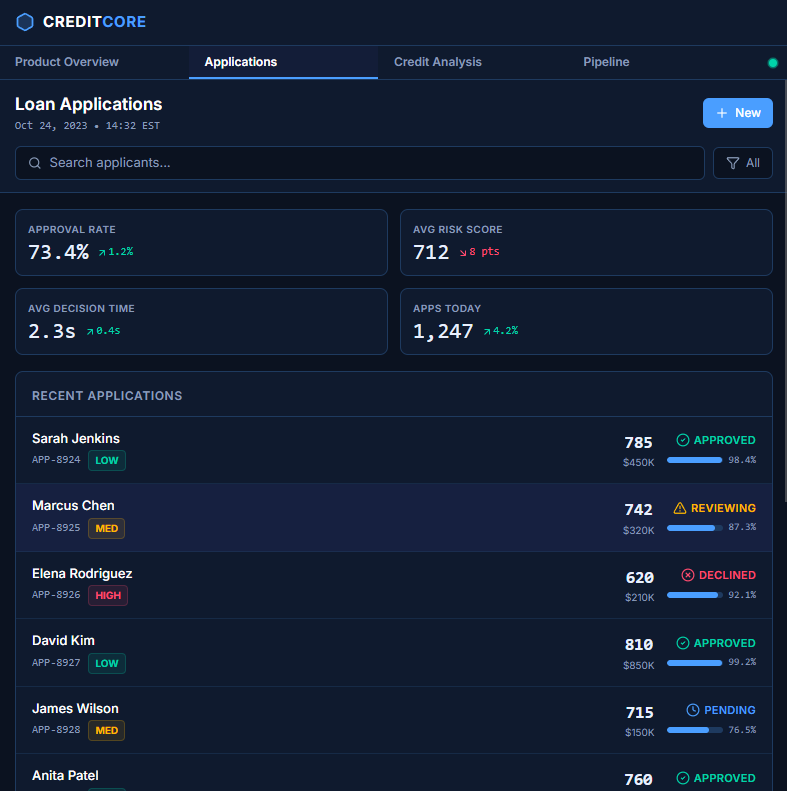Click the green online status dot
This screenshot has height=791, width=787.
pyautogui.click(x=772, y=63)
